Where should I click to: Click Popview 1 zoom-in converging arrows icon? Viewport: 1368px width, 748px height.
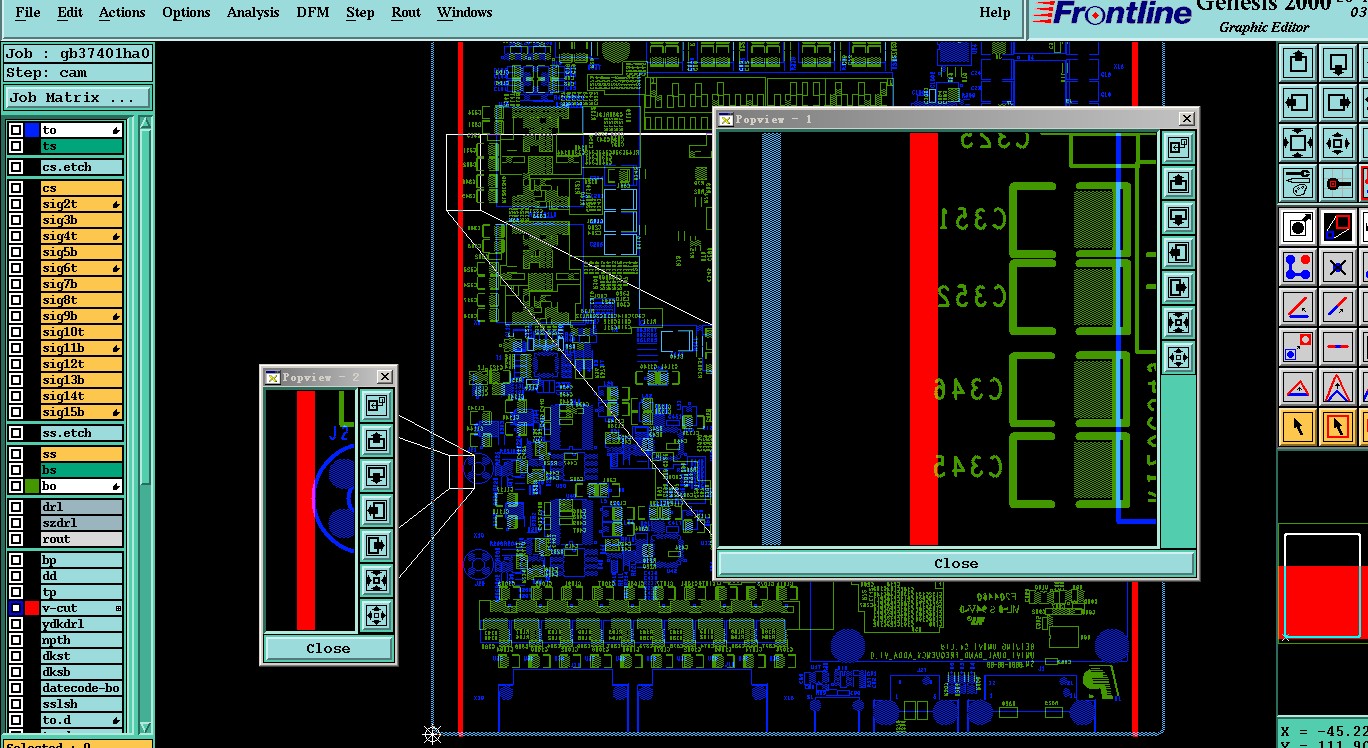[1178, 322]
